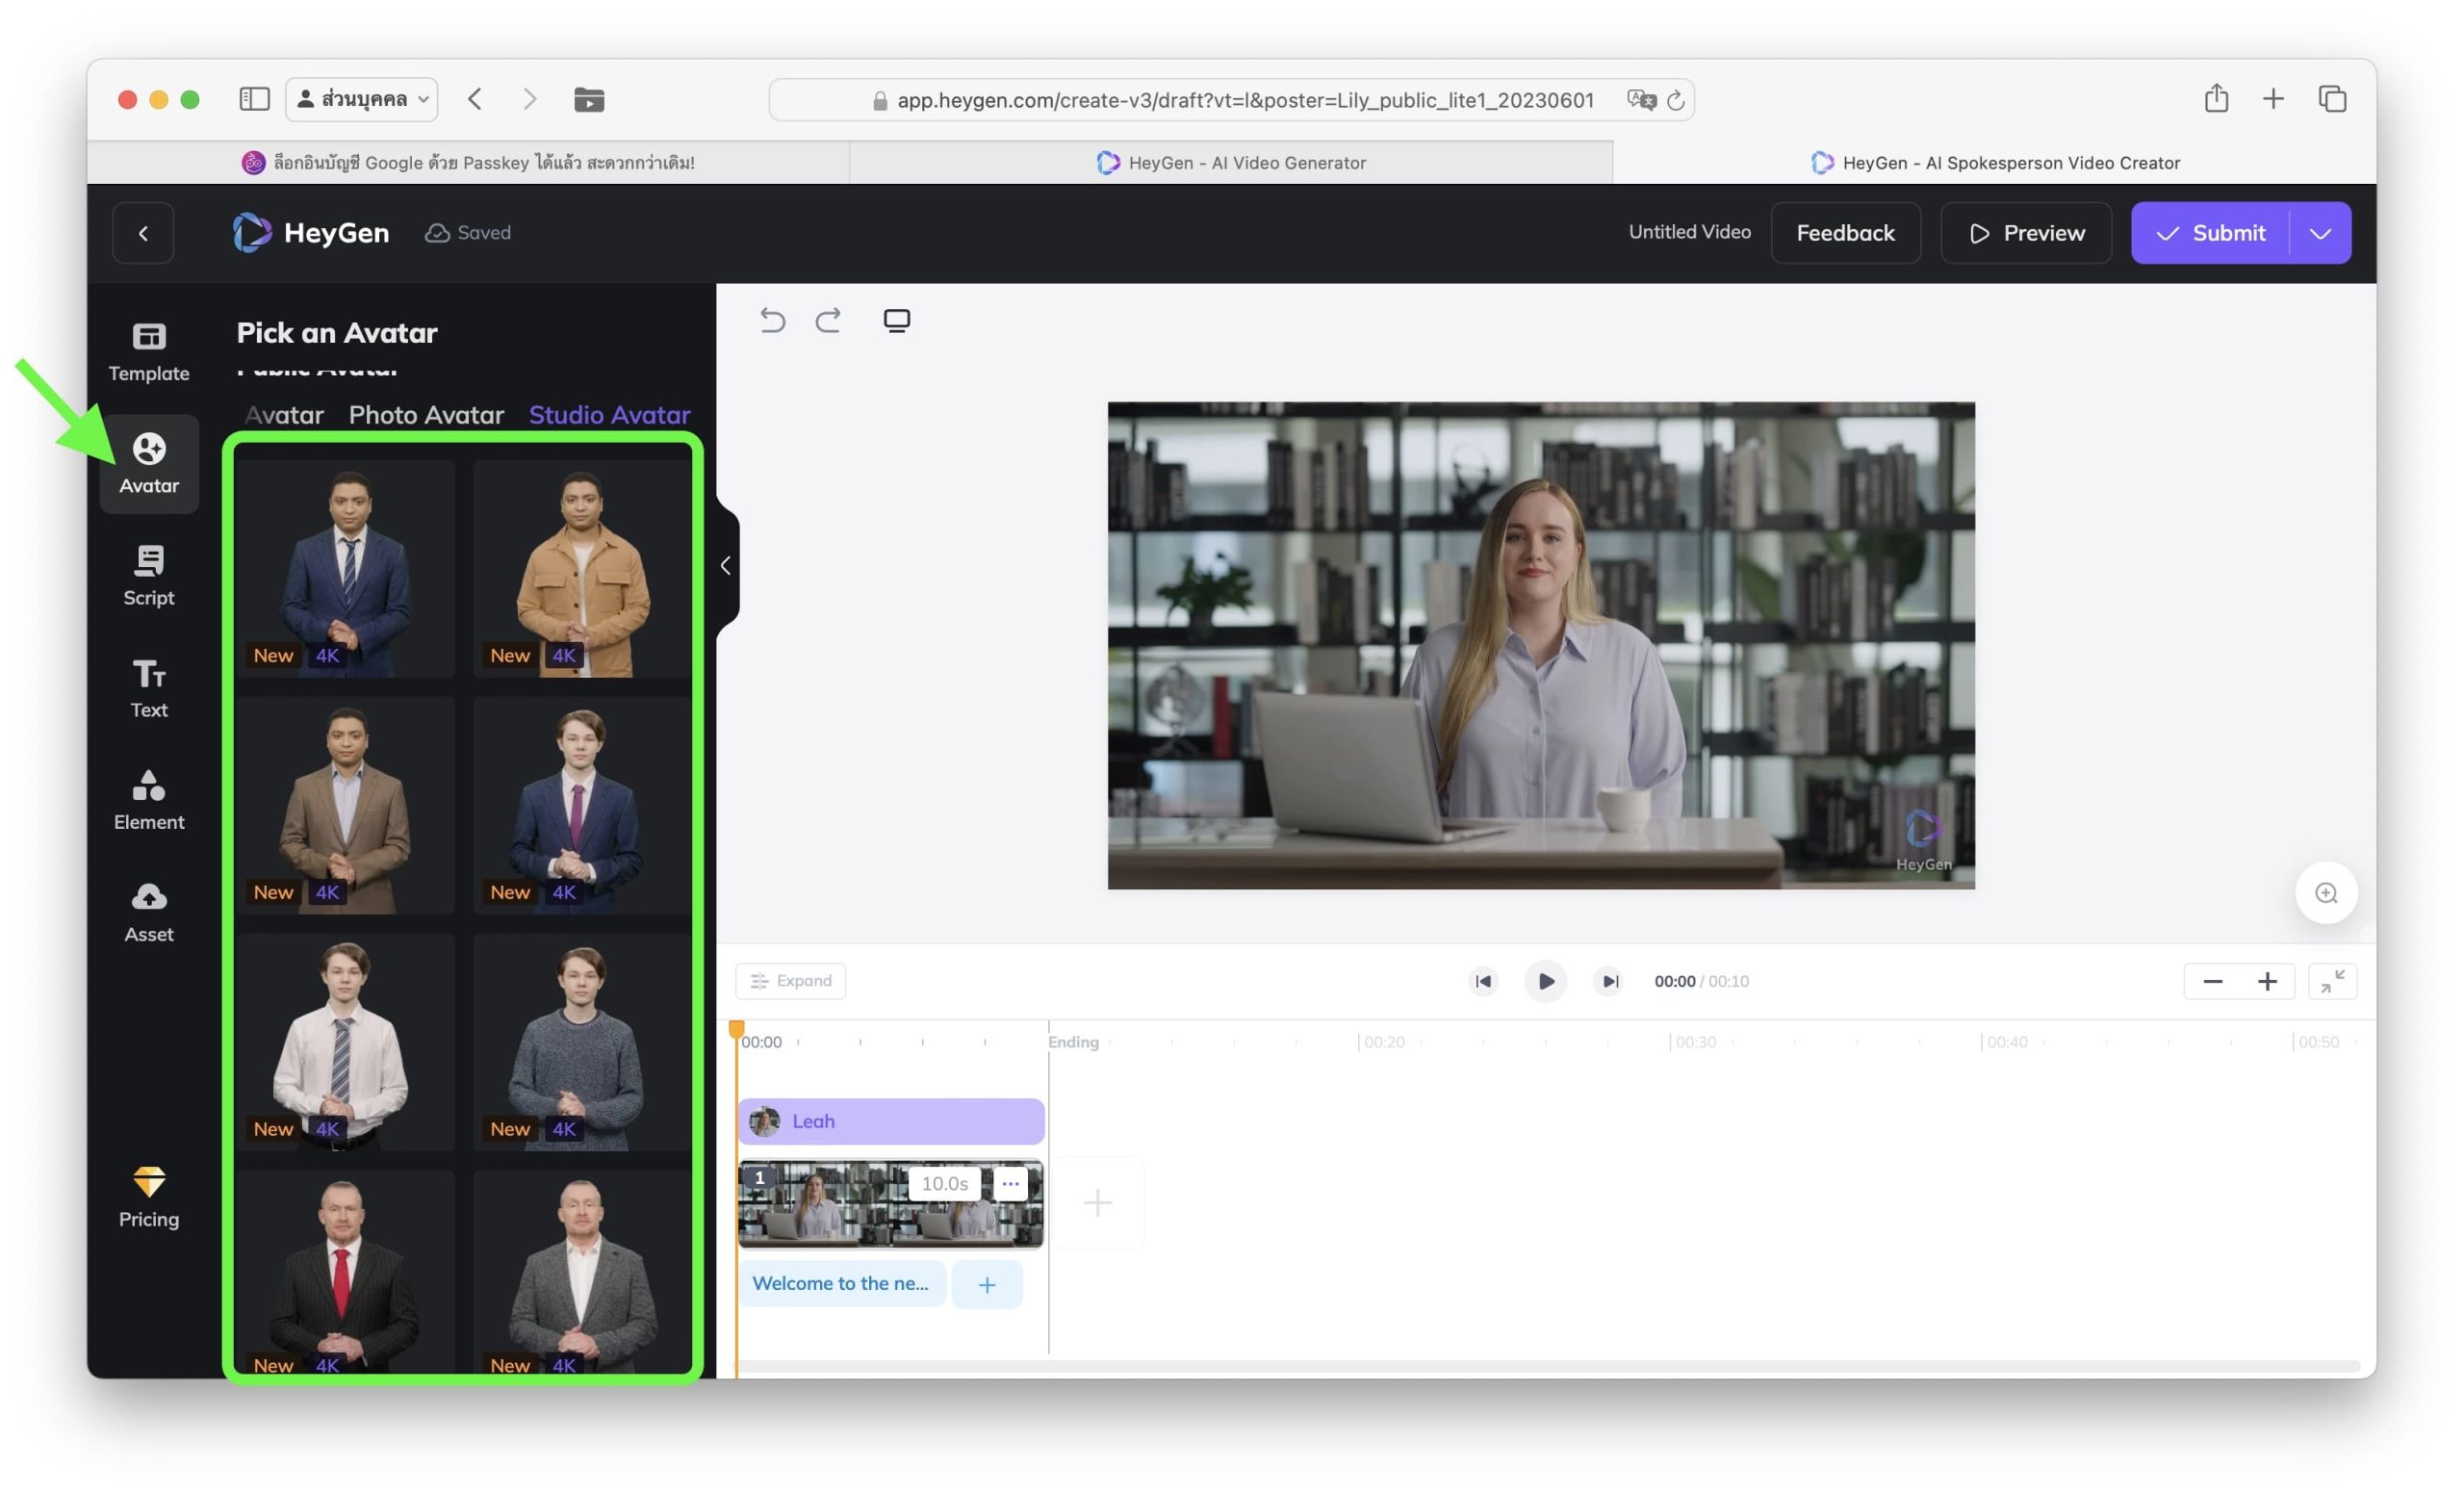
Task: Open the Asset upload panel
Action: [149, 911]
